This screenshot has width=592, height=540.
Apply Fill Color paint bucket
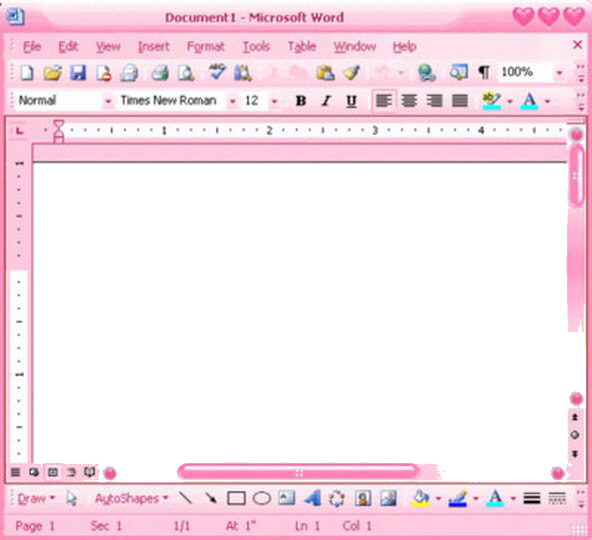pos(421,498)
